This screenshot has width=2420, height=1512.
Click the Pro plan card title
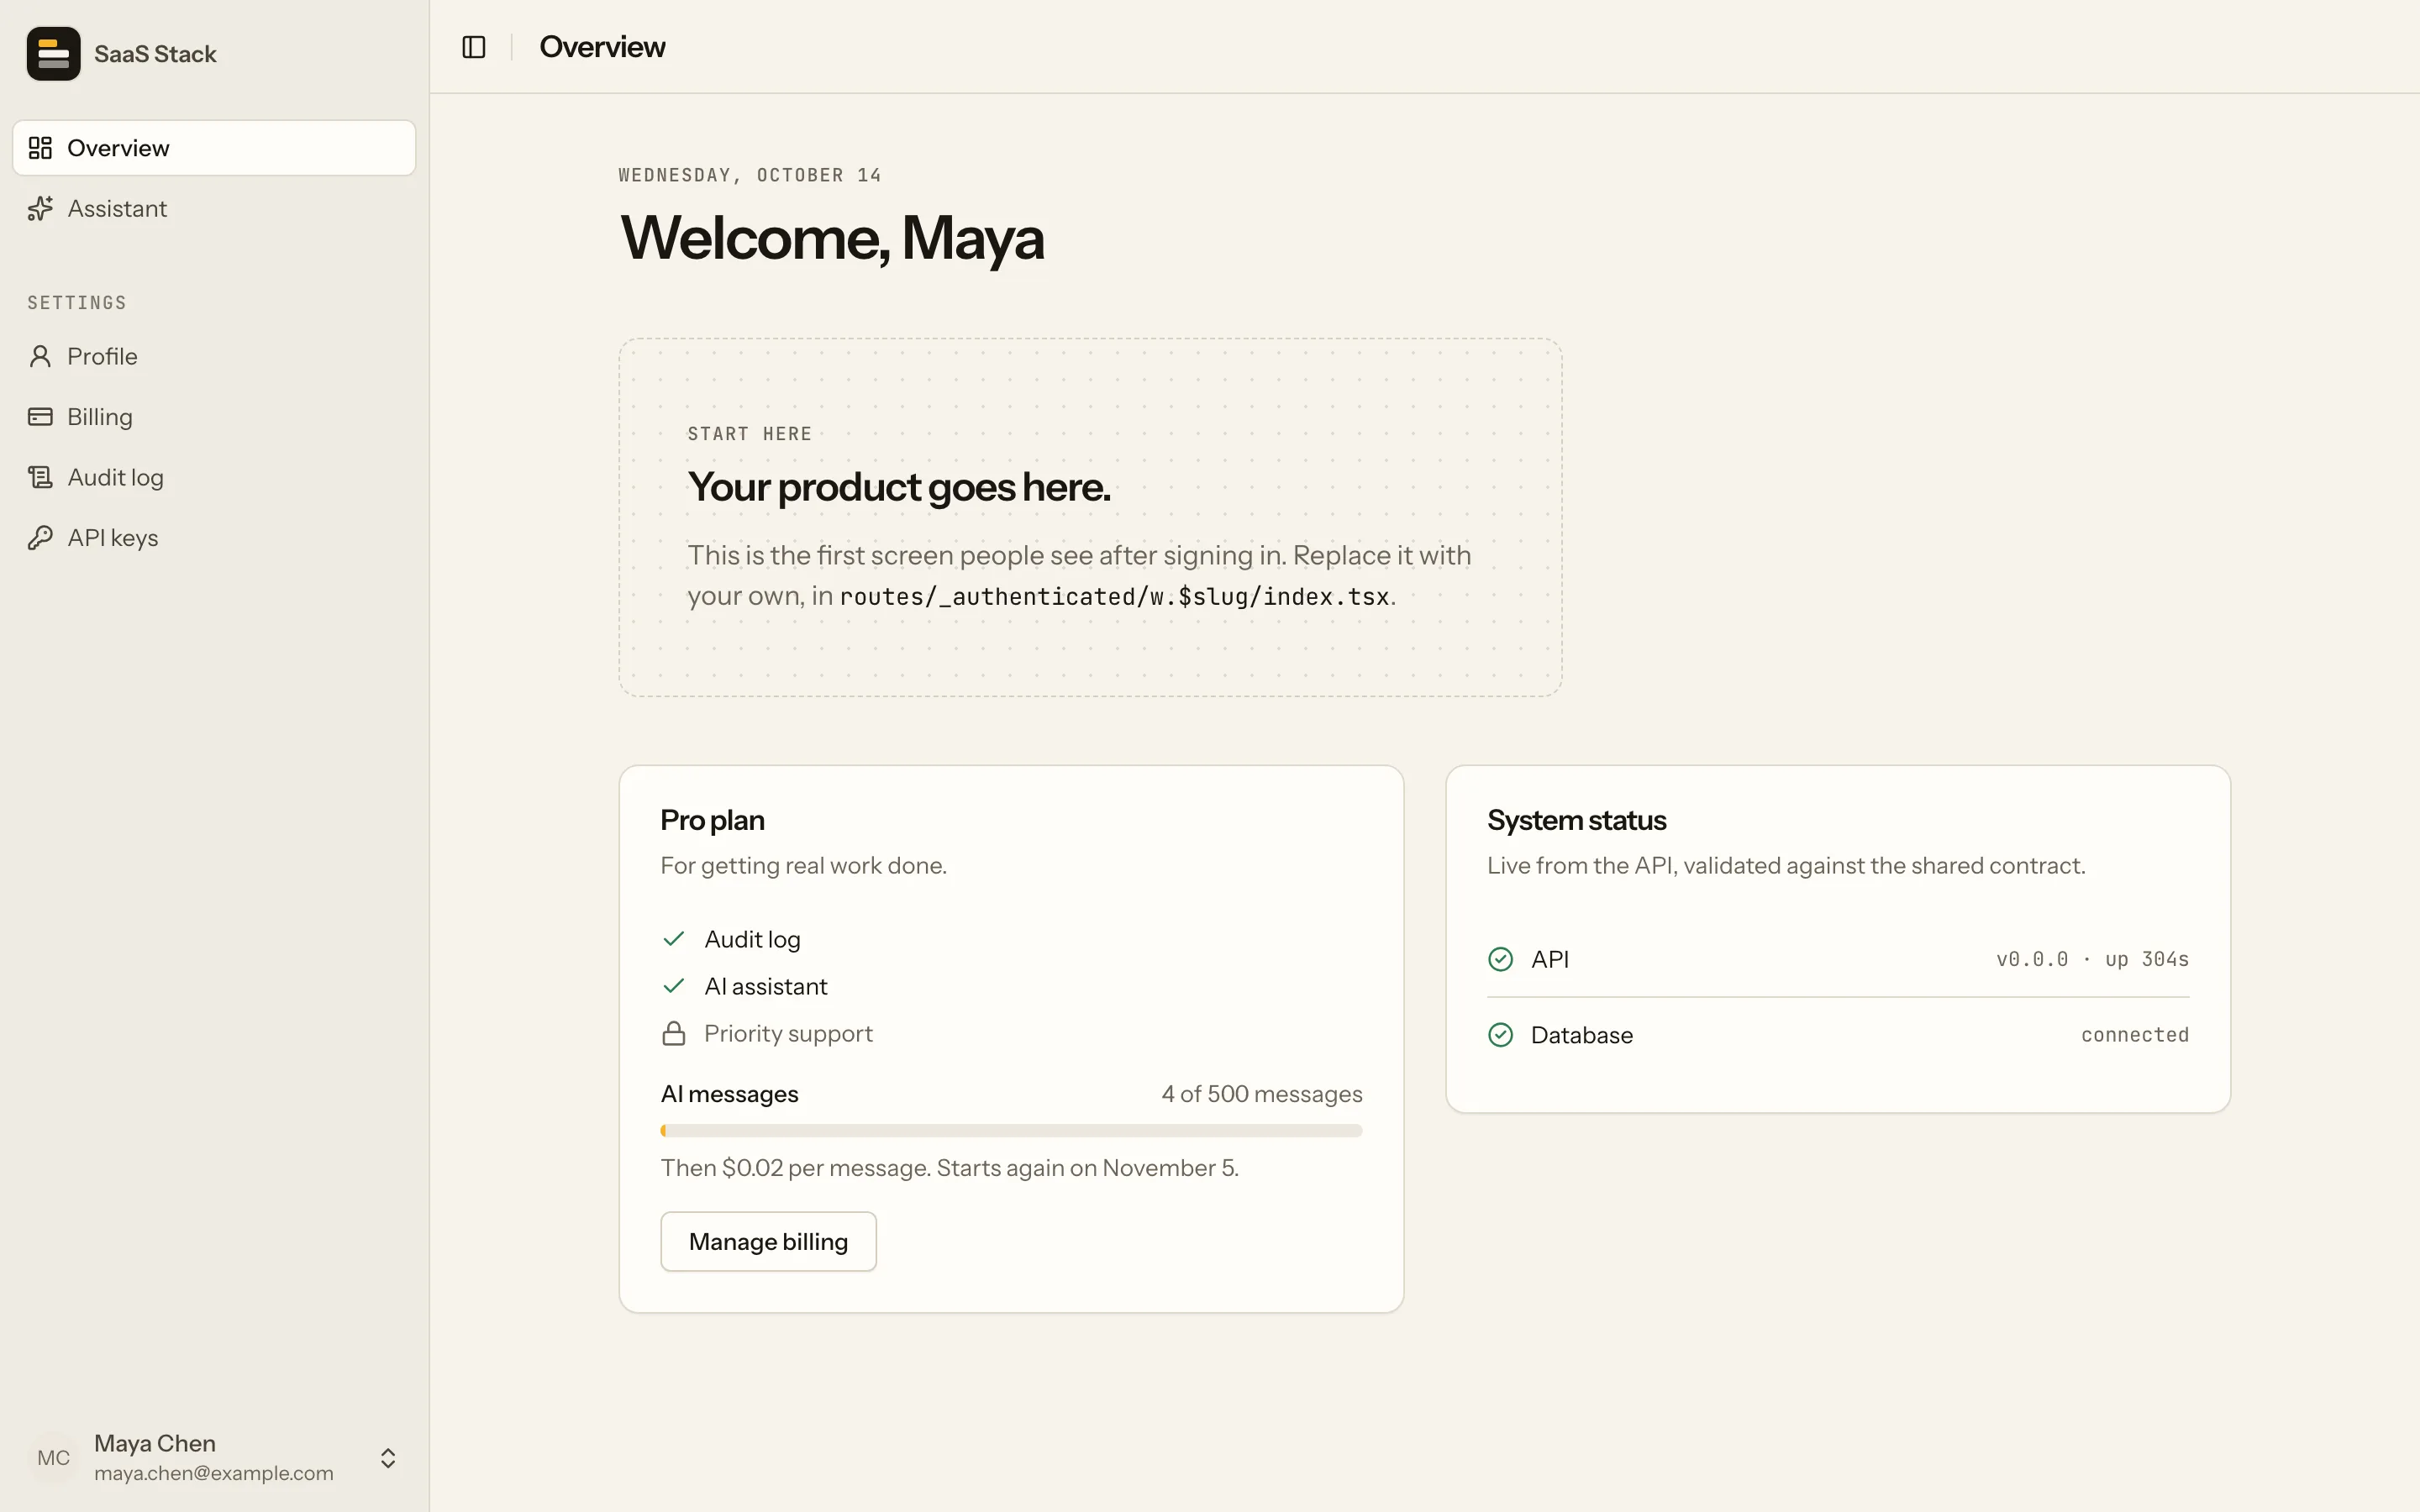[x=712, y=820]
